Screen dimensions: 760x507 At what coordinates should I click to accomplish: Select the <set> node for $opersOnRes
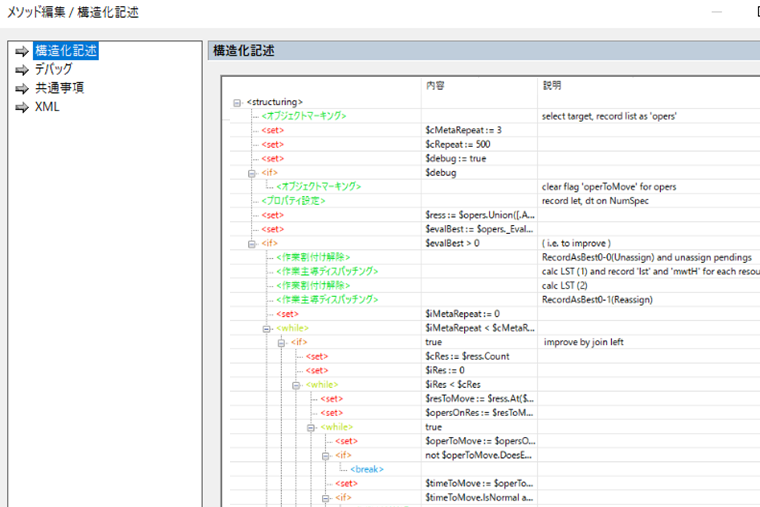pyautogui.click(x=332, y=412)
